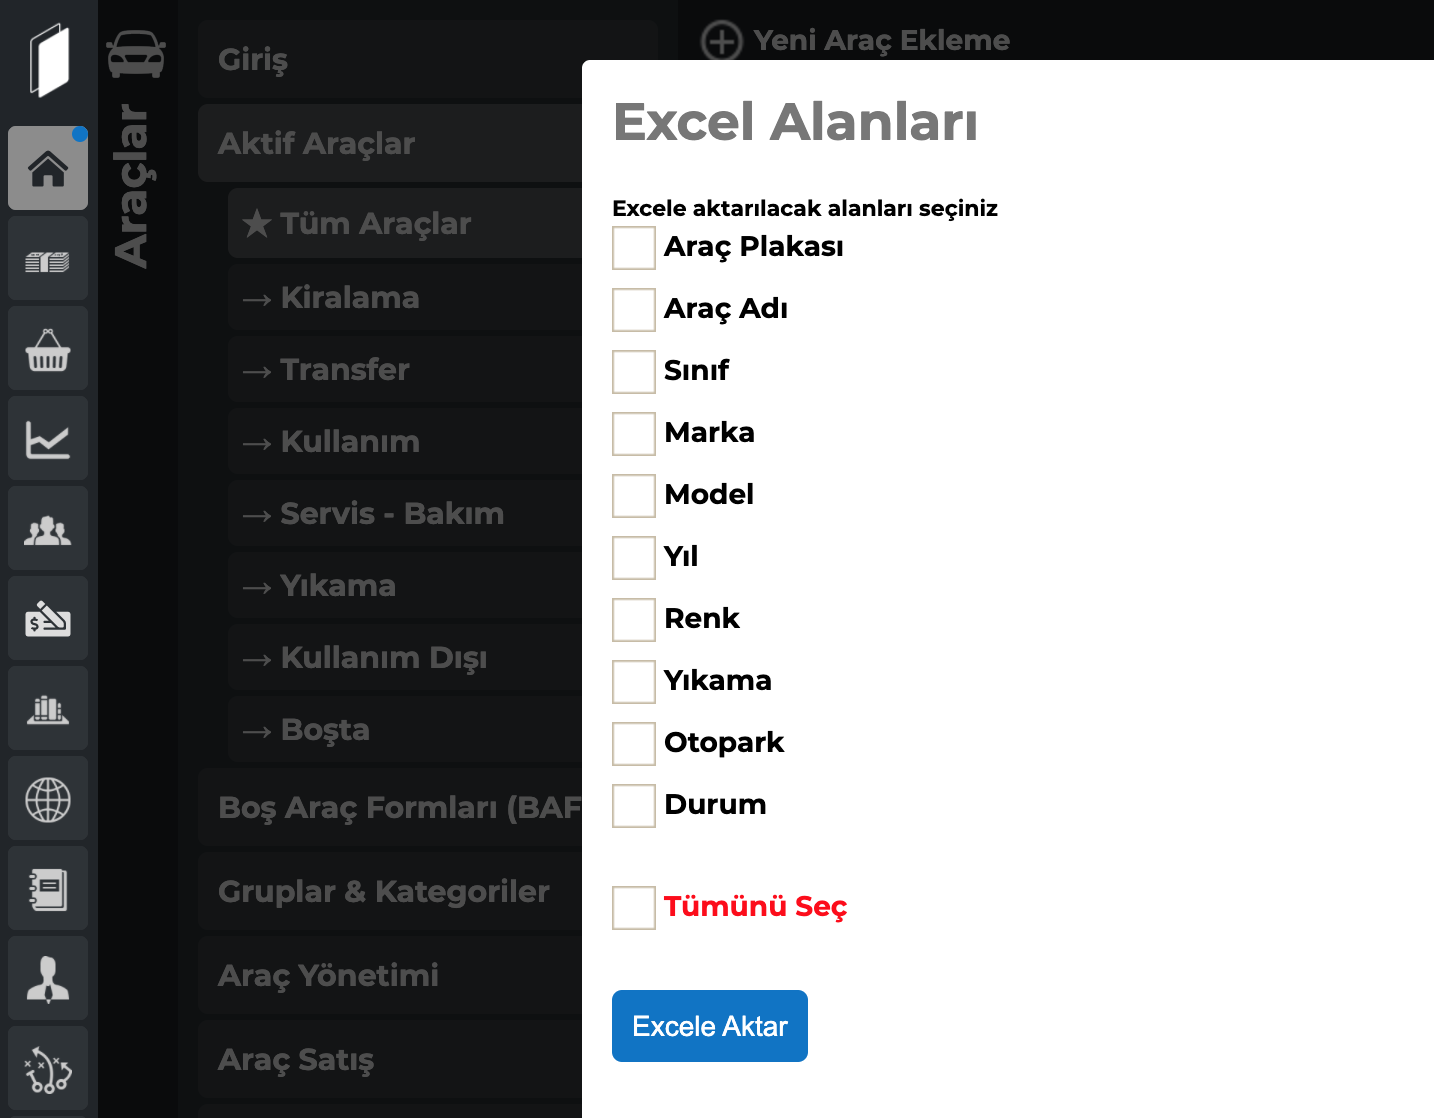
Task: Toggle the Tümünü Seç checkbox
Action: pos(634,908)
